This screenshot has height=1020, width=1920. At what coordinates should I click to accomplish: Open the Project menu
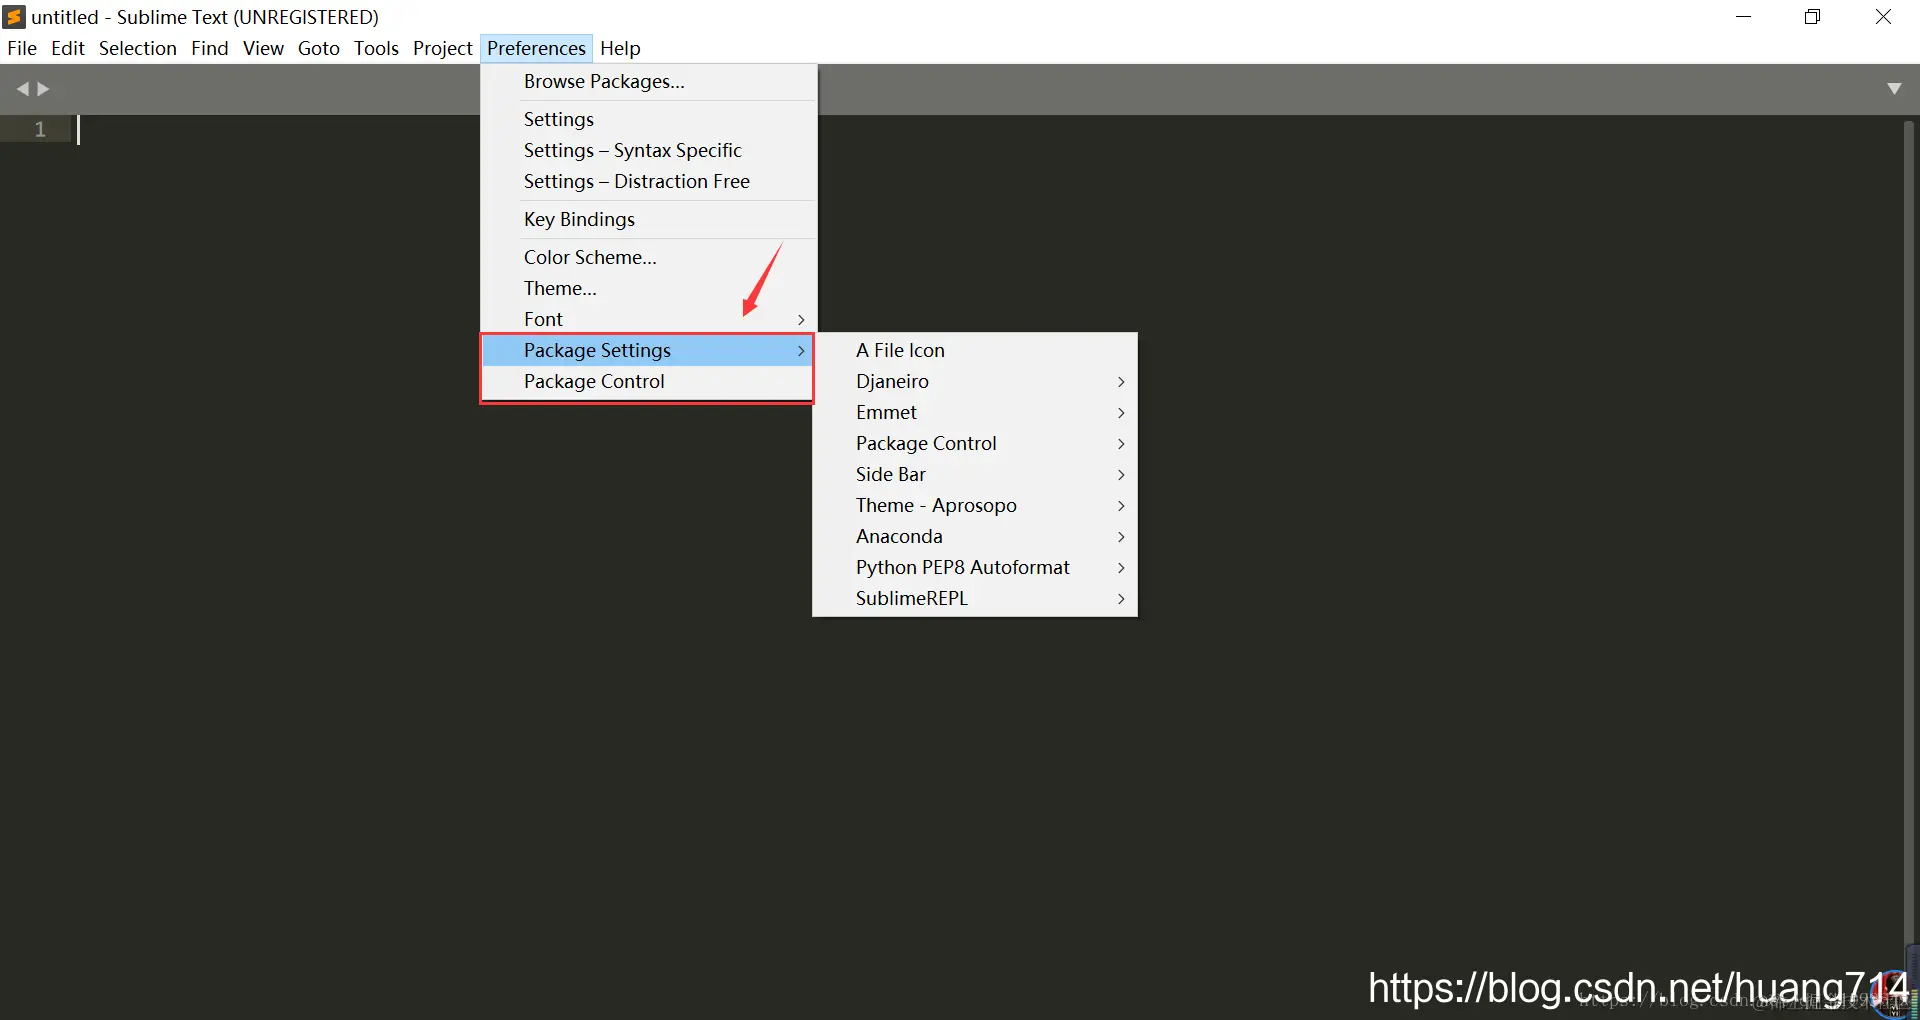click(442, 48)
